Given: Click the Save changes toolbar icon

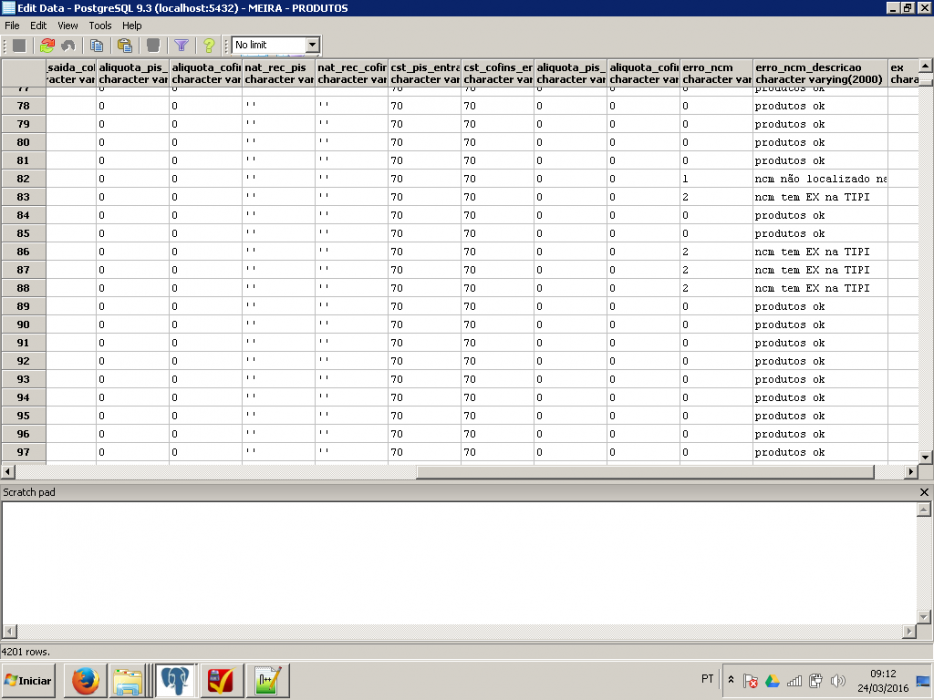Looking at the screenshot, I should (x=19, y=45).
